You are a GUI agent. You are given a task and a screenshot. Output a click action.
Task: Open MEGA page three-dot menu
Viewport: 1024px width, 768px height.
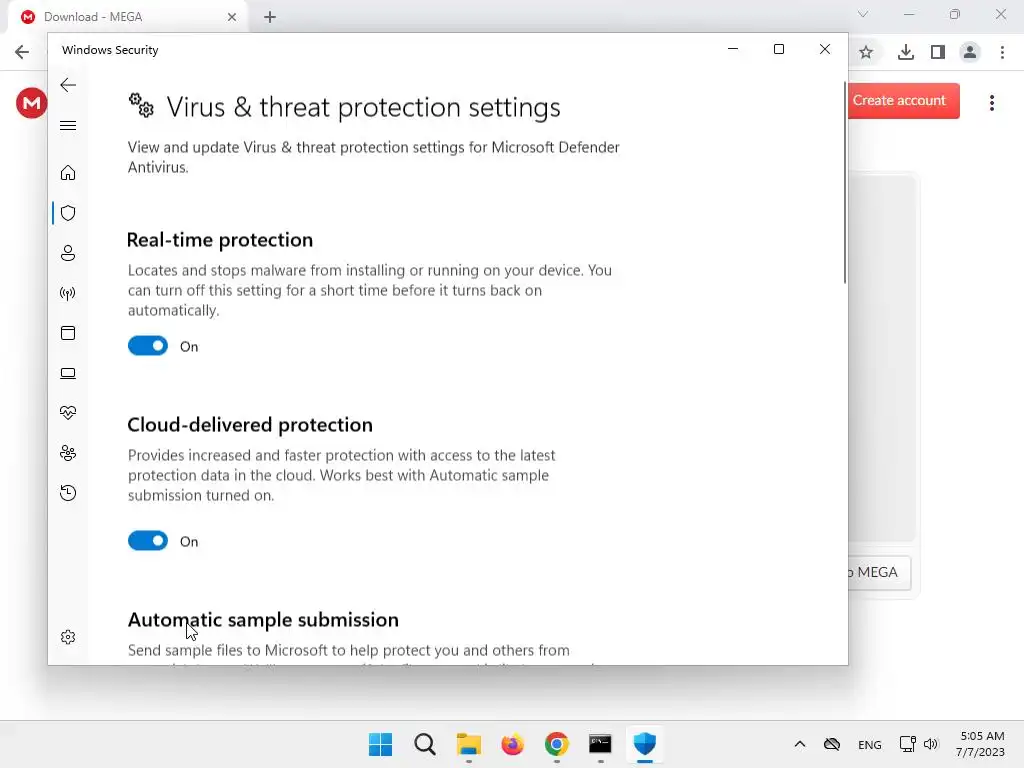[992, 103]
